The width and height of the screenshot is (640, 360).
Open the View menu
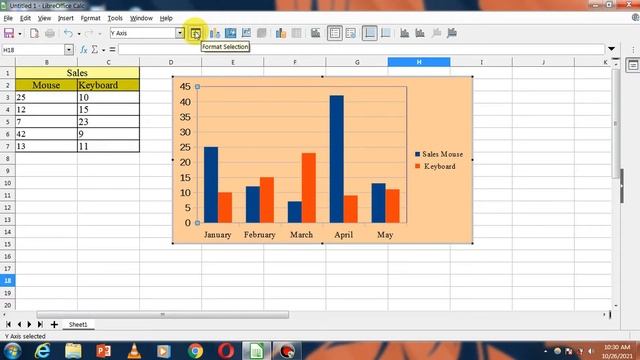44,18
